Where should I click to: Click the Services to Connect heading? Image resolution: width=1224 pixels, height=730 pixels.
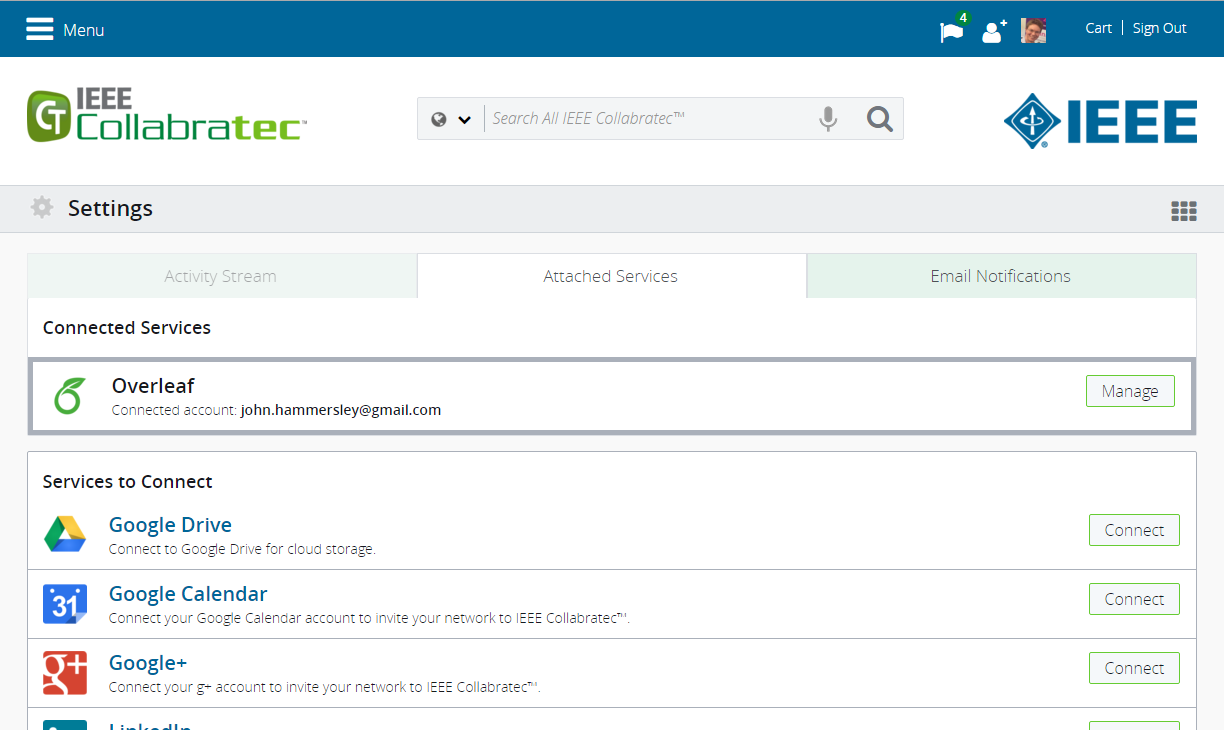pos(128,482)
